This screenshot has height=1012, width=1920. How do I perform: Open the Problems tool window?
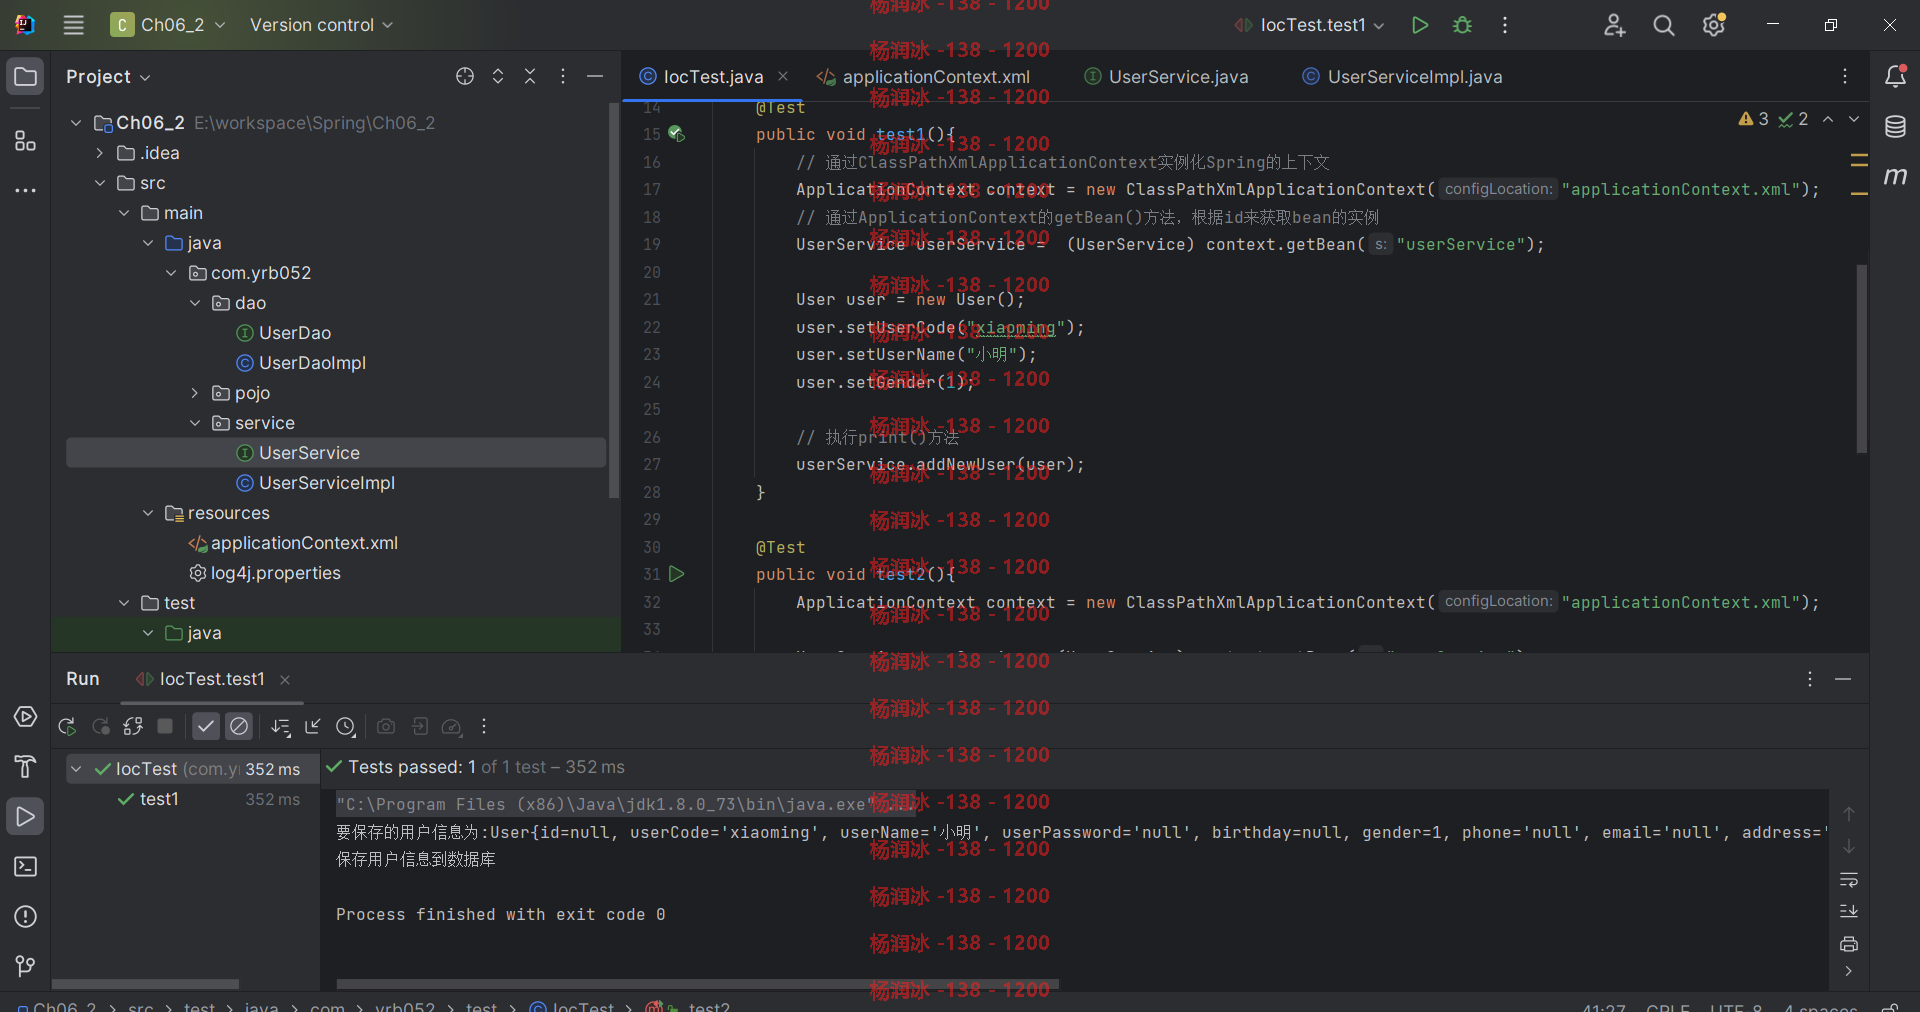(25, 916)
